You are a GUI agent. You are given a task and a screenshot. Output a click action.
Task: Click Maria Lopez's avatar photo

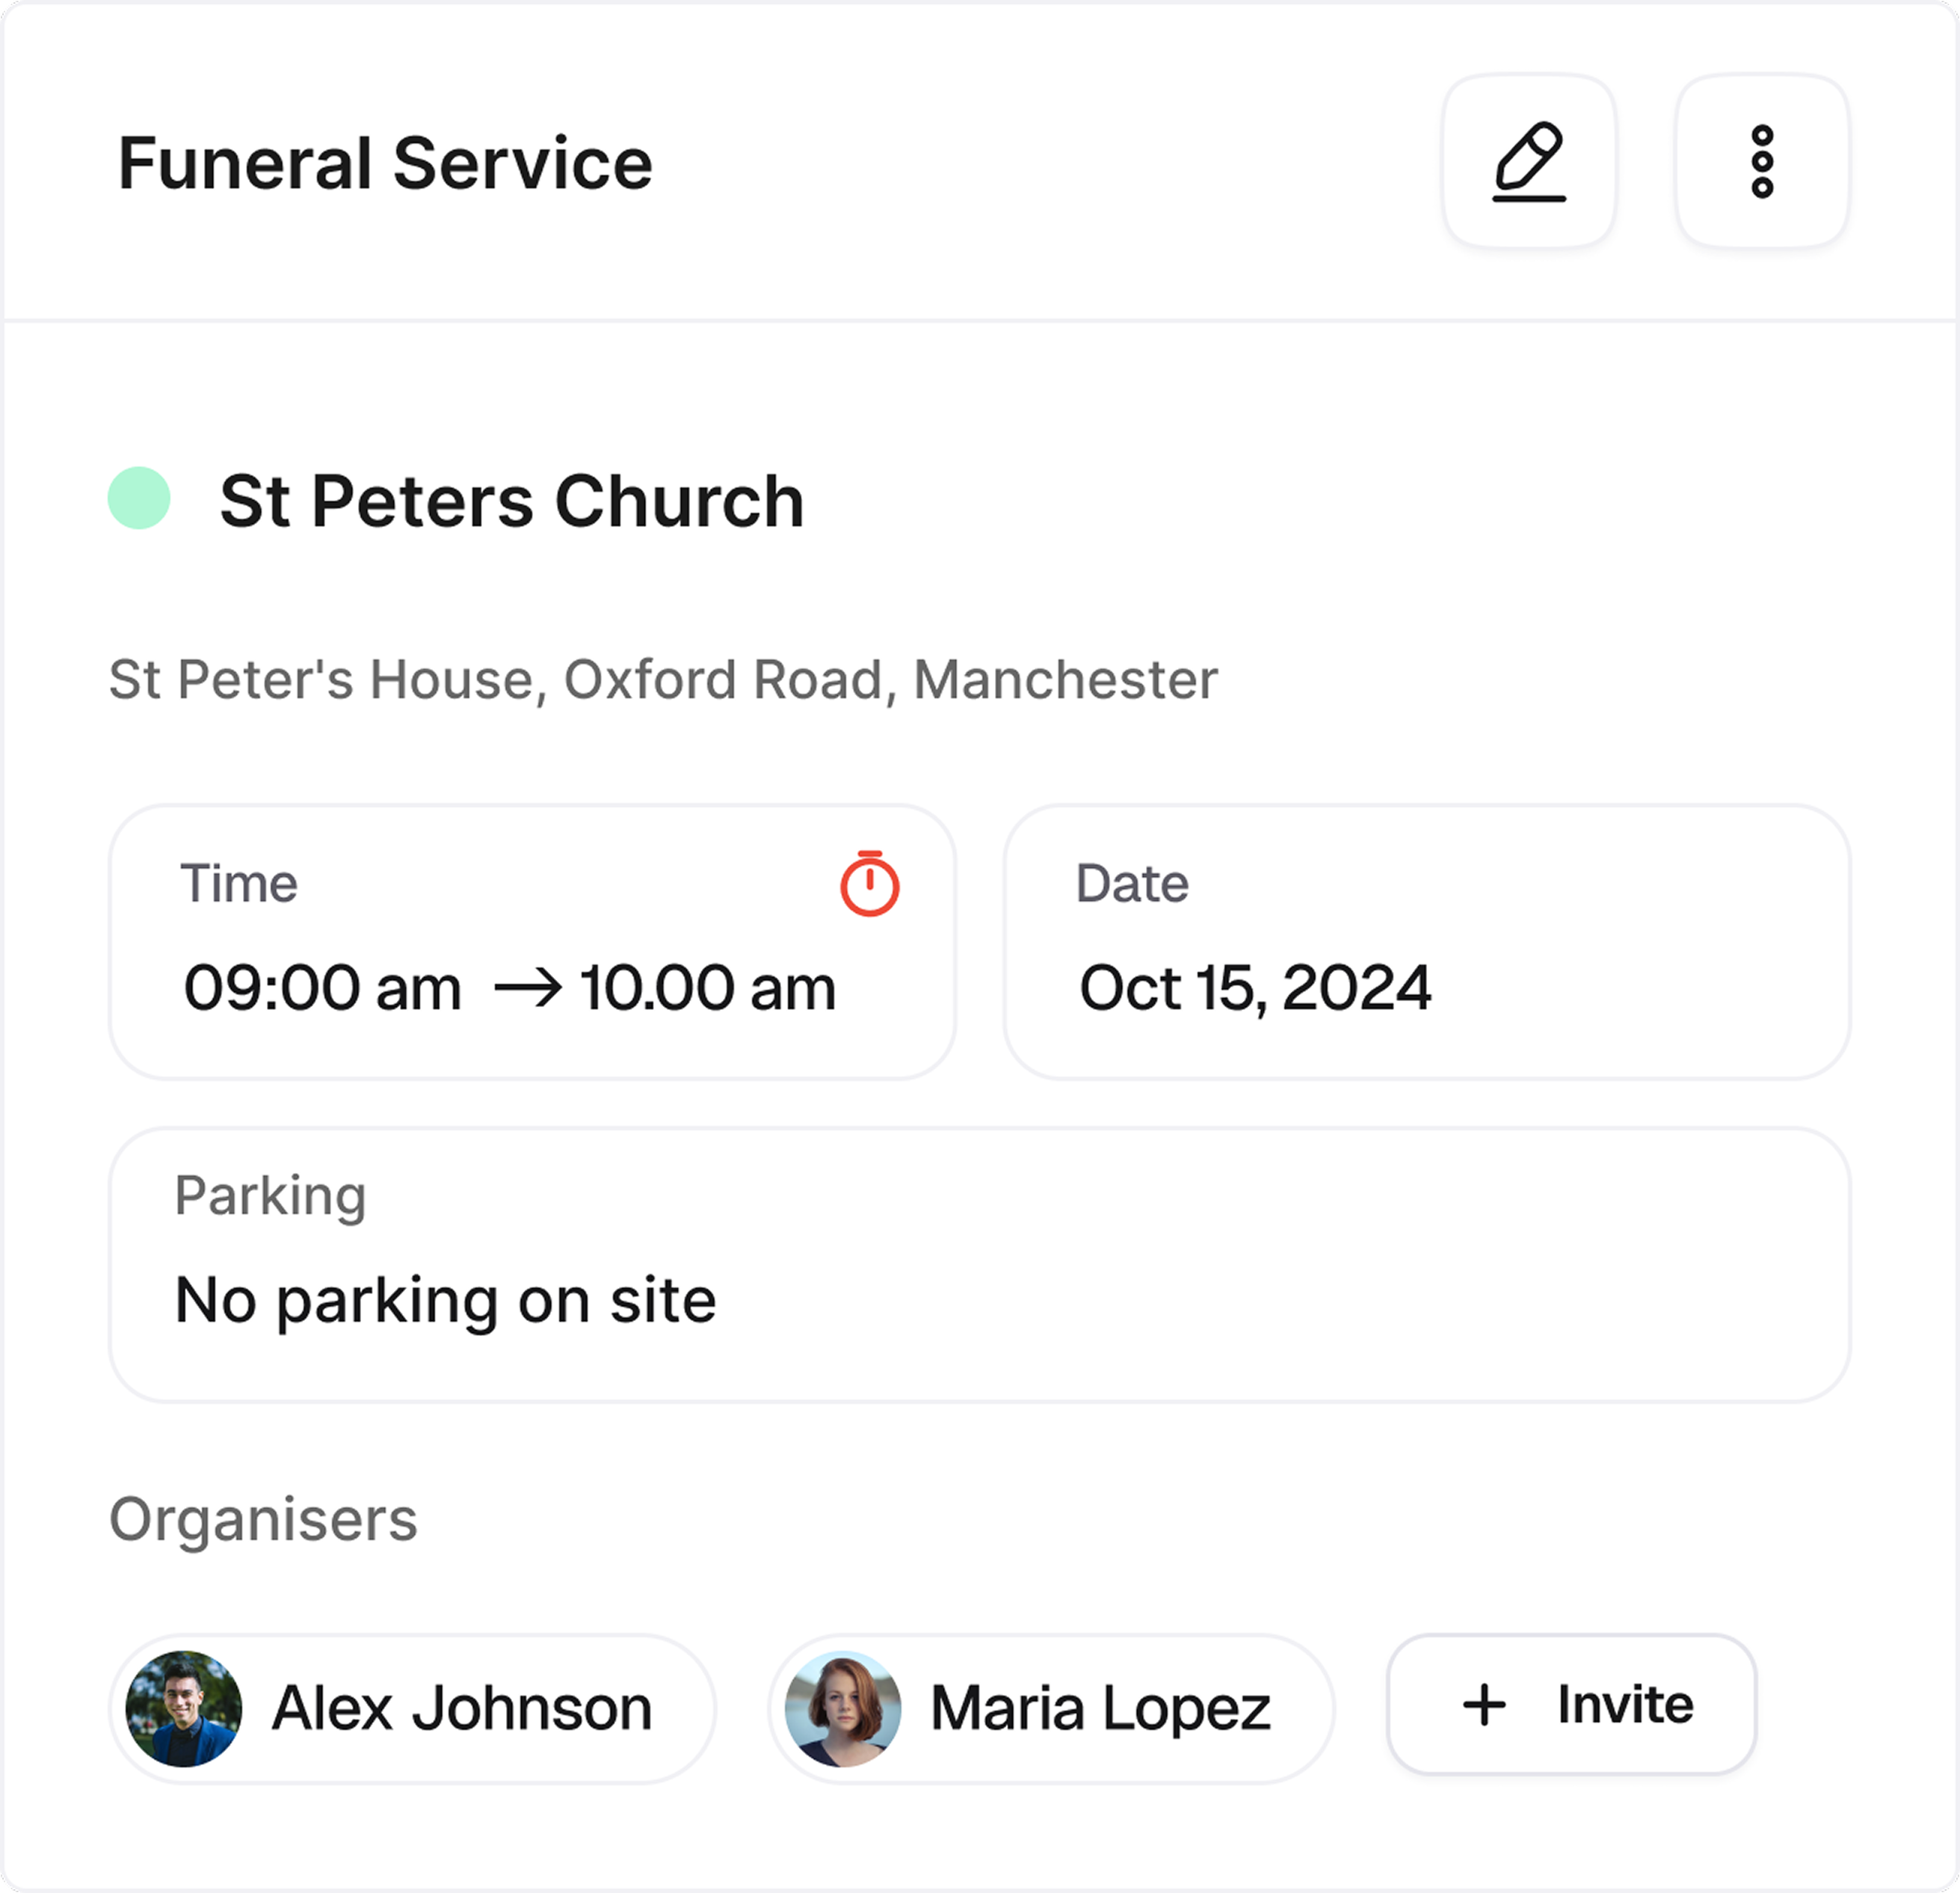point(843,1708)
